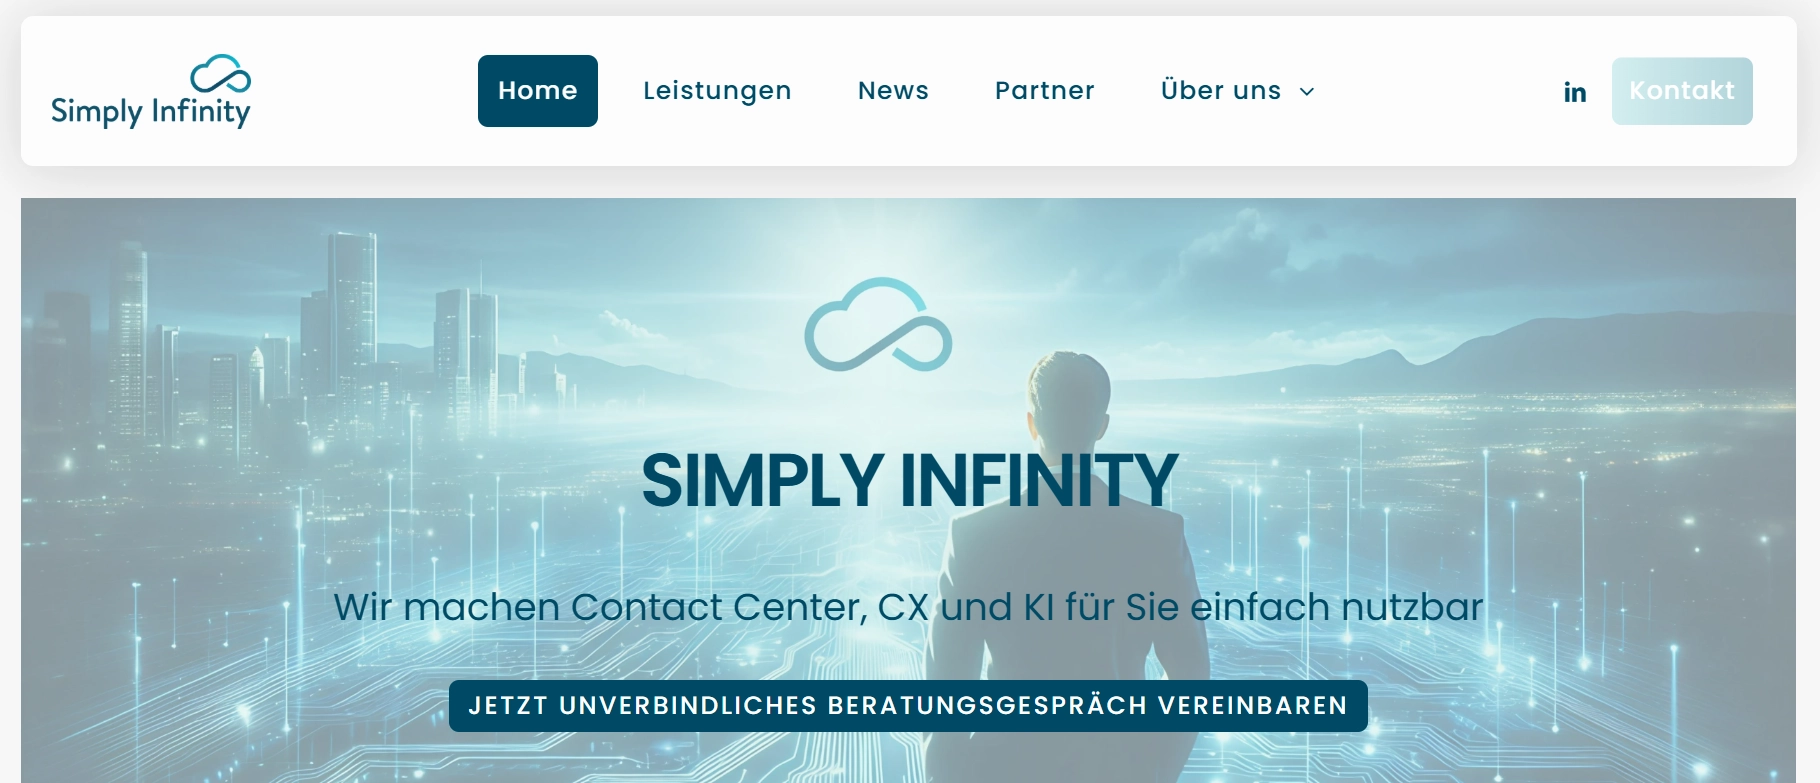Open the News section
1820x783 pixels.
tap(893, 90)
